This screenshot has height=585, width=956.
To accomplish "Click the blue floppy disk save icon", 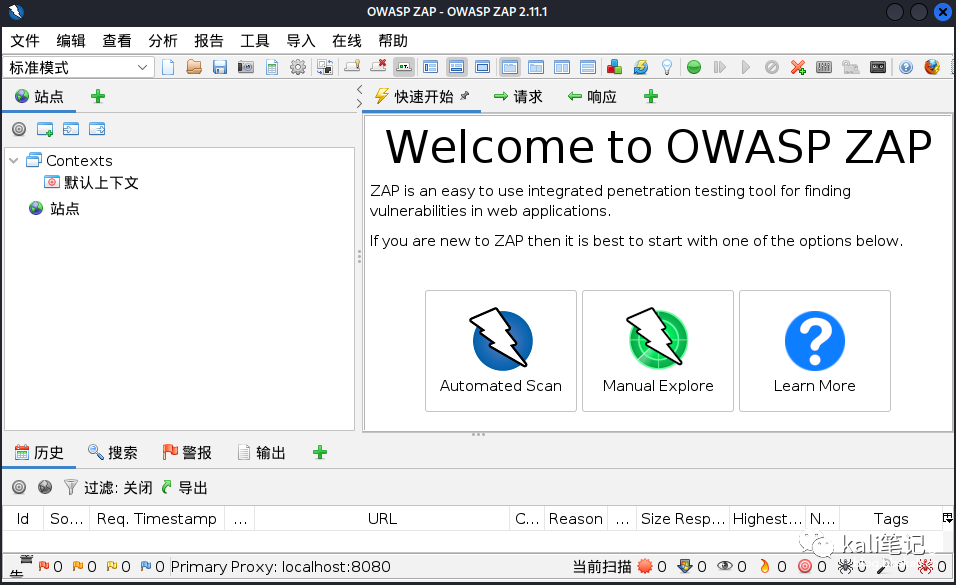I will pyautogui.click(x=220, y=67).
